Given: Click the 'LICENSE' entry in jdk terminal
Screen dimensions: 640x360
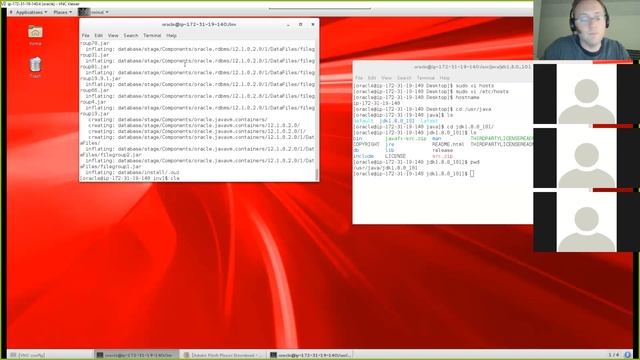Looking at the screenshot, I should [395, 156].
